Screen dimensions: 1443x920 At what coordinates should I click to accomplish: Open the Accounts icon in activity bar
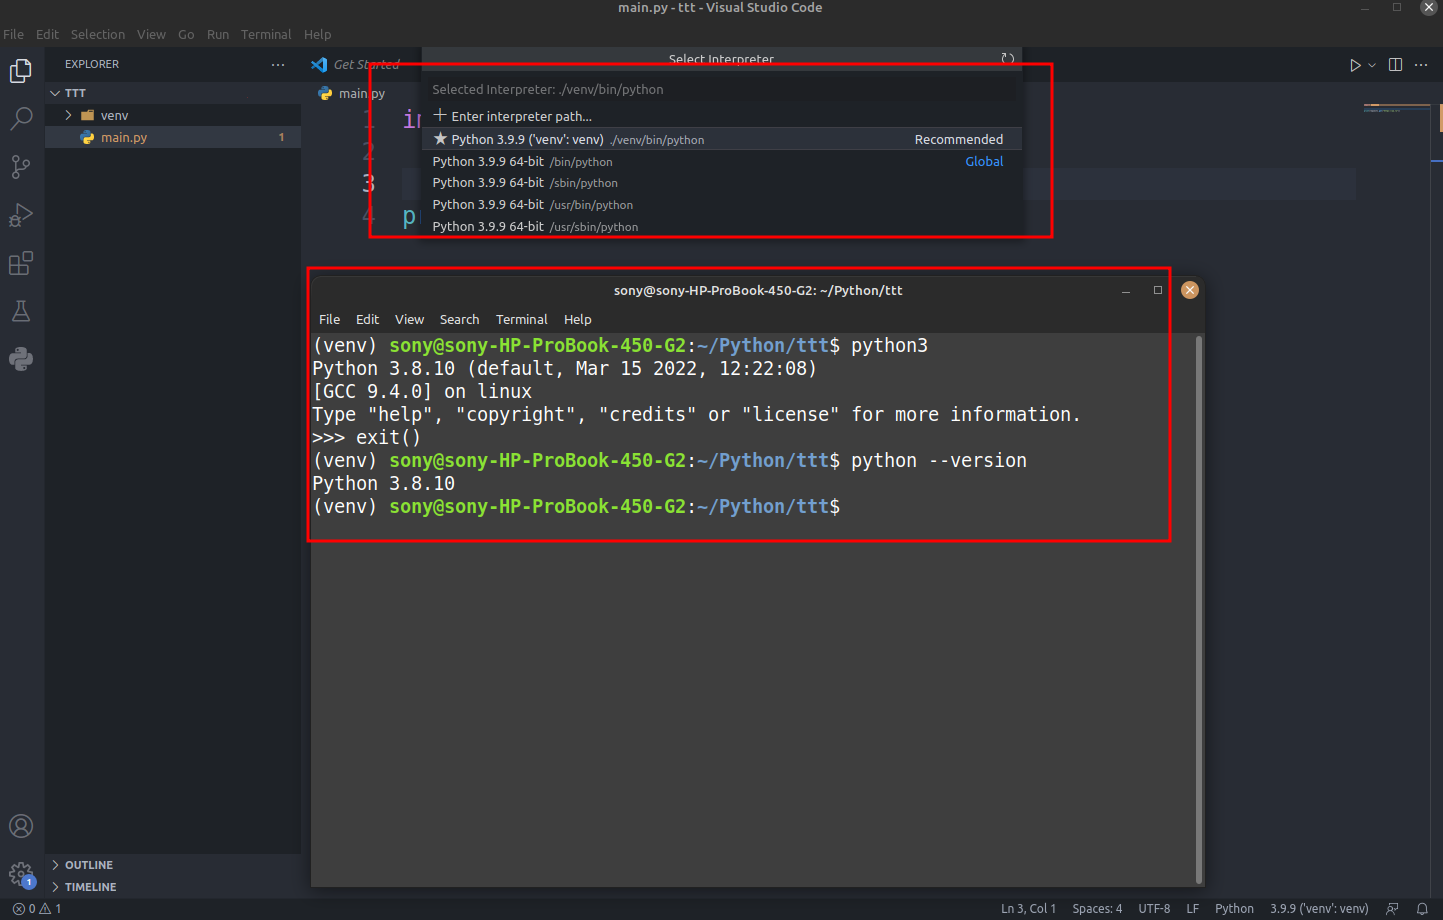[x=21, y=826]
